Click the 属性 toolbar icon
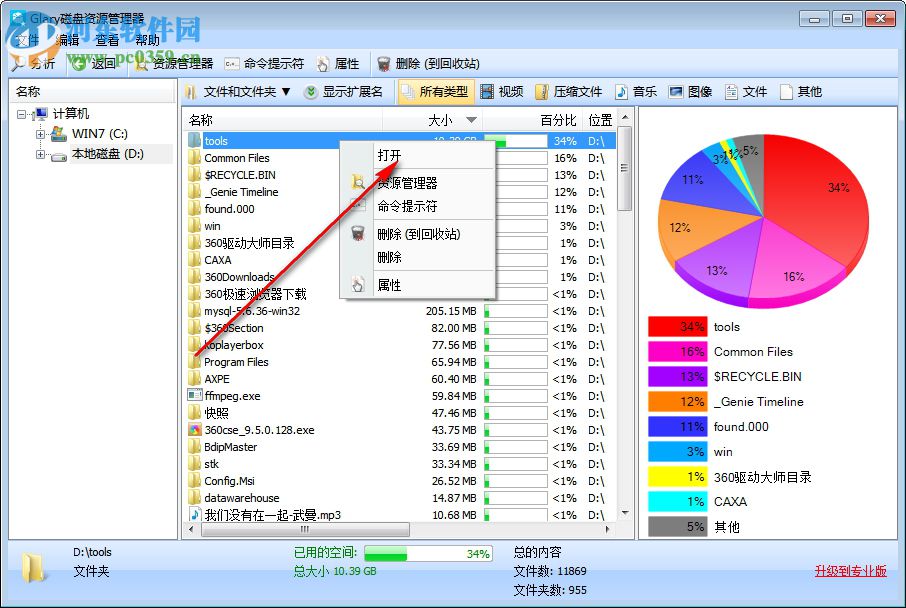 coord(339,63)
